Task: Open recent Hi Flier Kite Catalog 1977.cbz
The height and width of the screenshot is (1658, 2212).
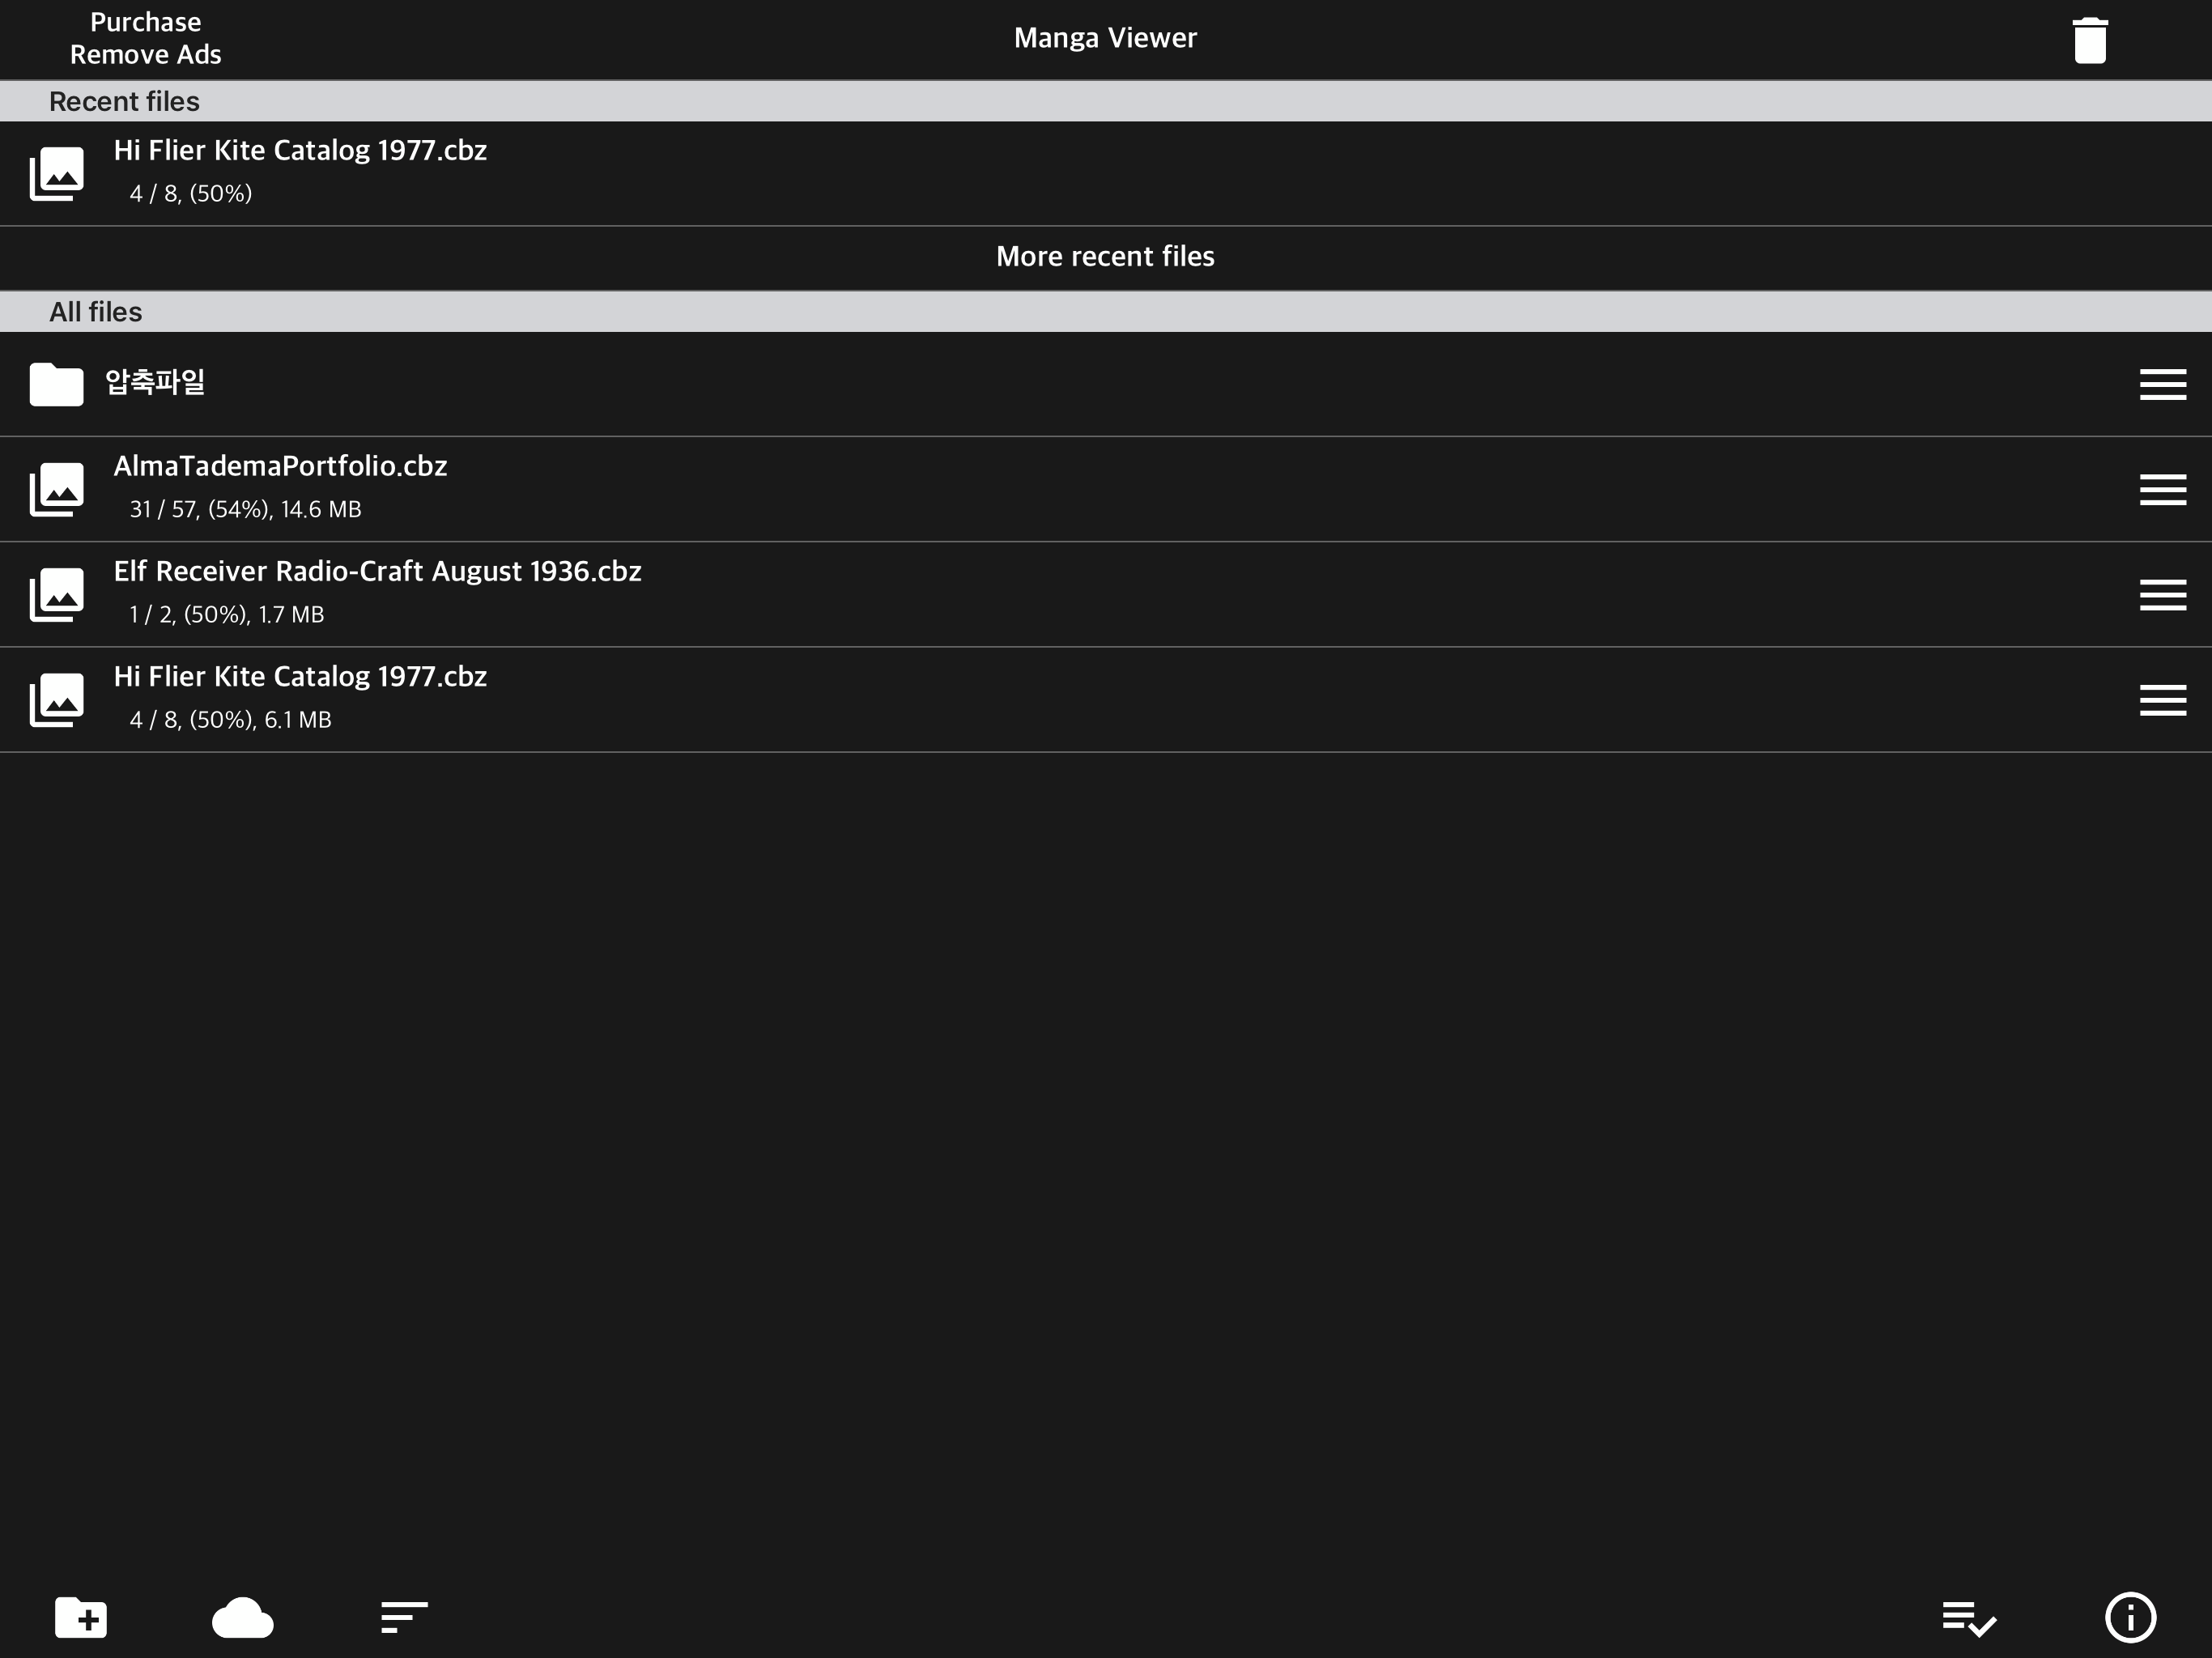Action: coord(300,171)
